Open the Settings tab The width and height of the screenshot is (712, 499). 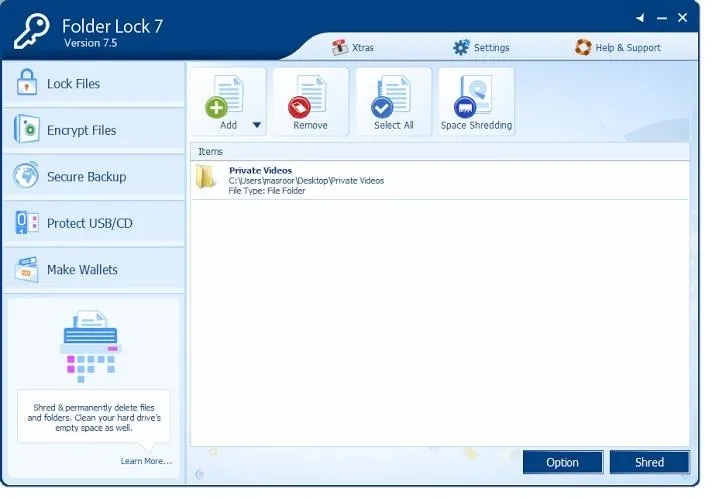(481, 47)
